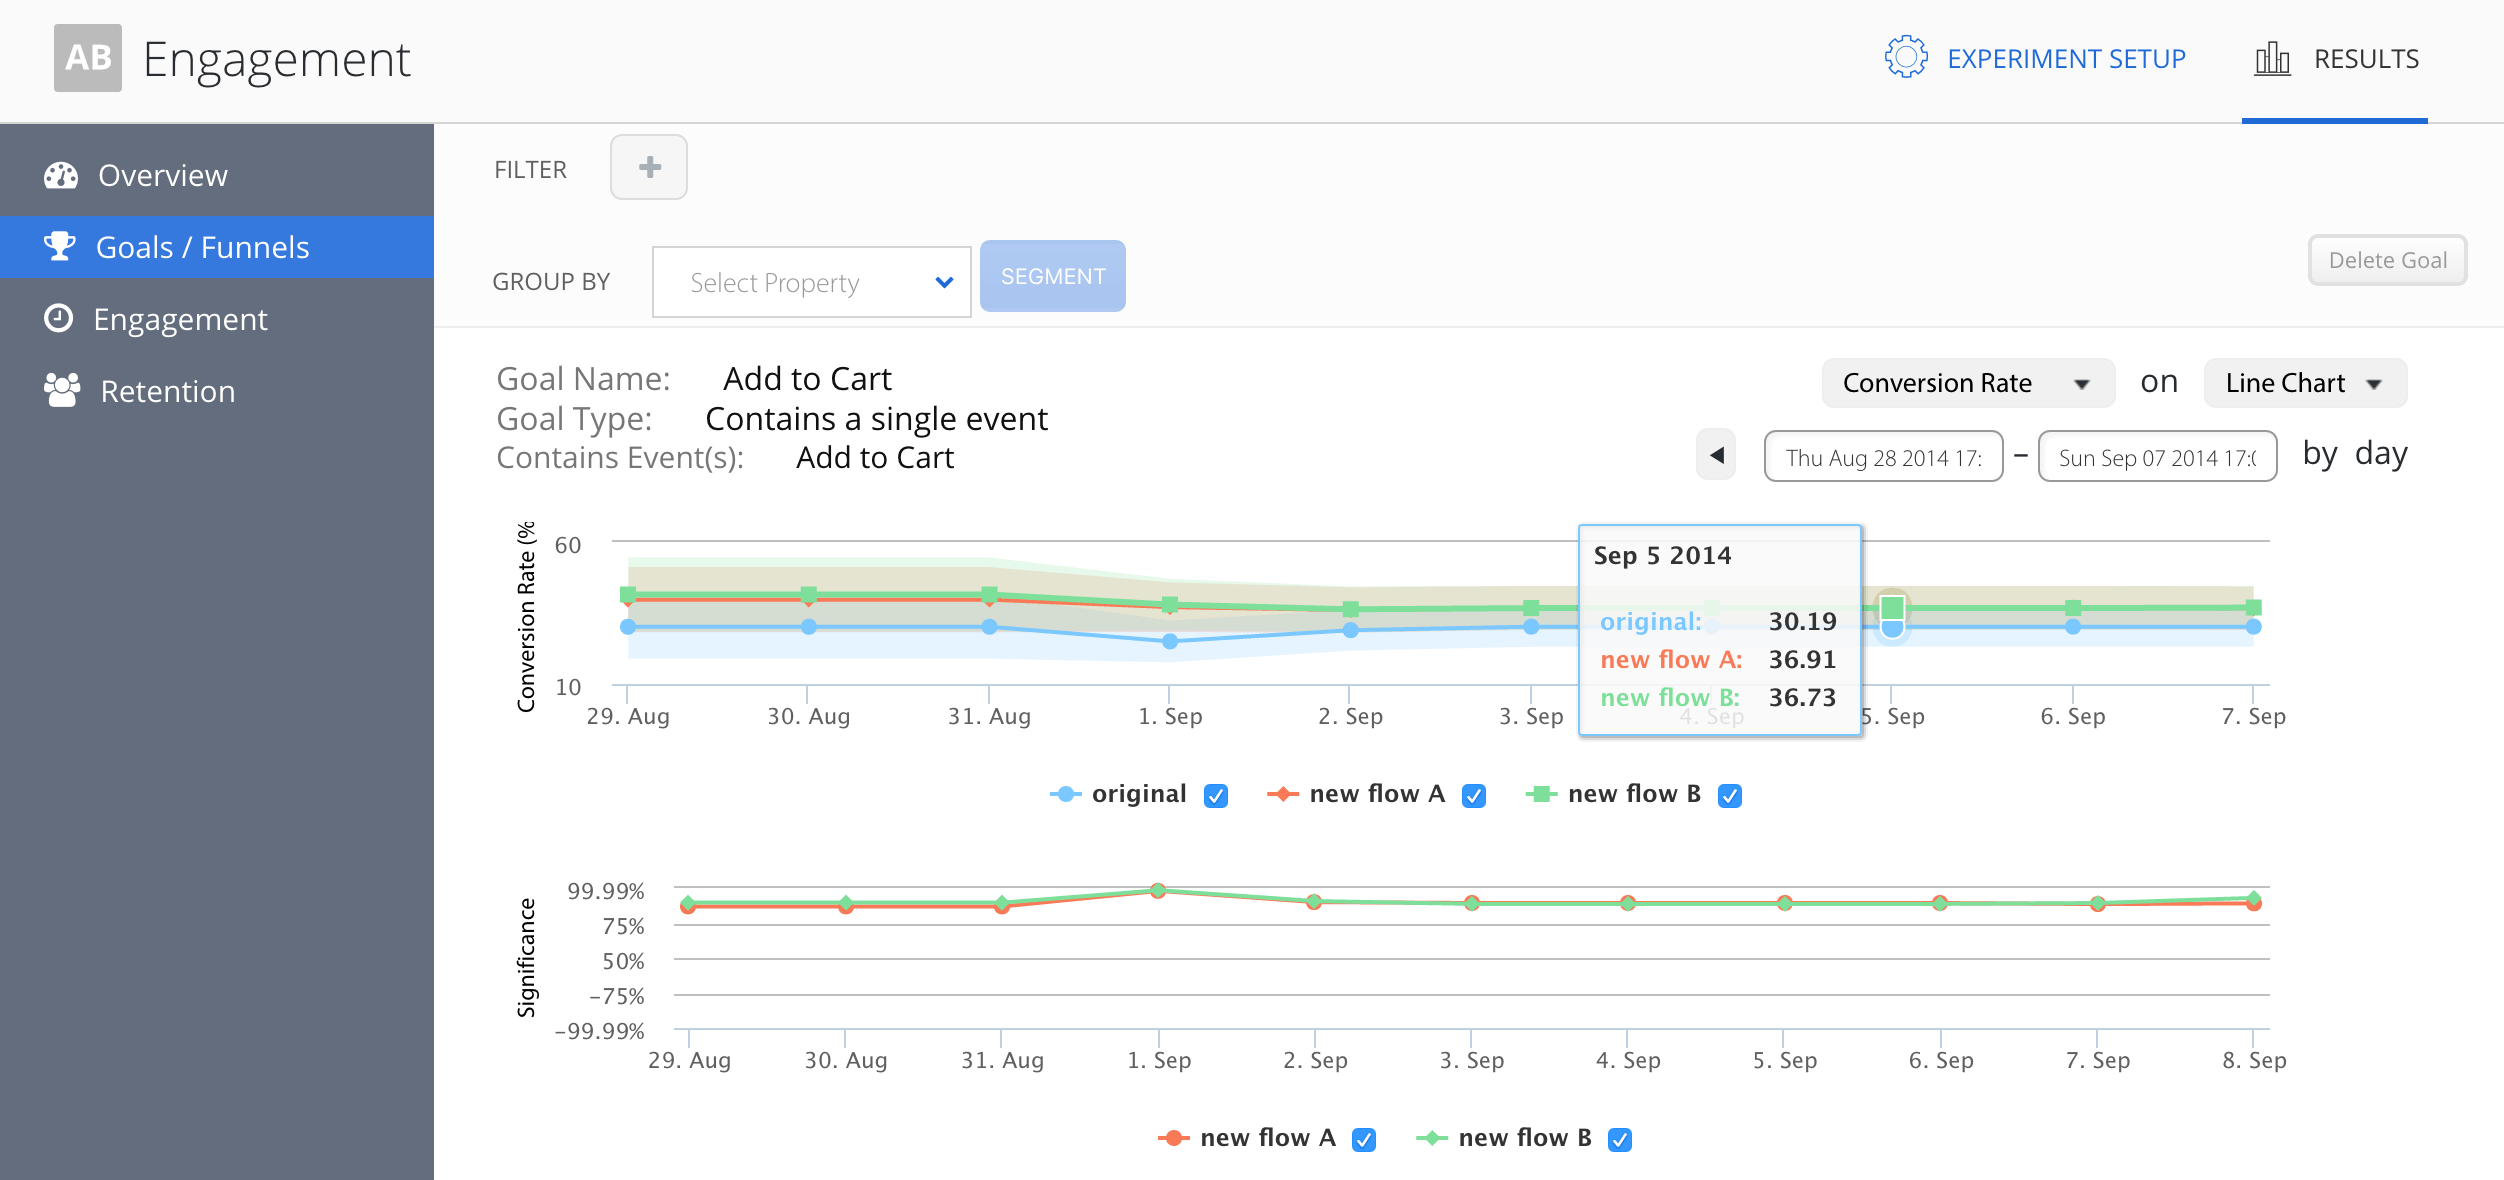Screen dimensions: 2504x1180
Task: Click the 'Sep 5 2014' tooltip heading
Action: [1662, 555]
